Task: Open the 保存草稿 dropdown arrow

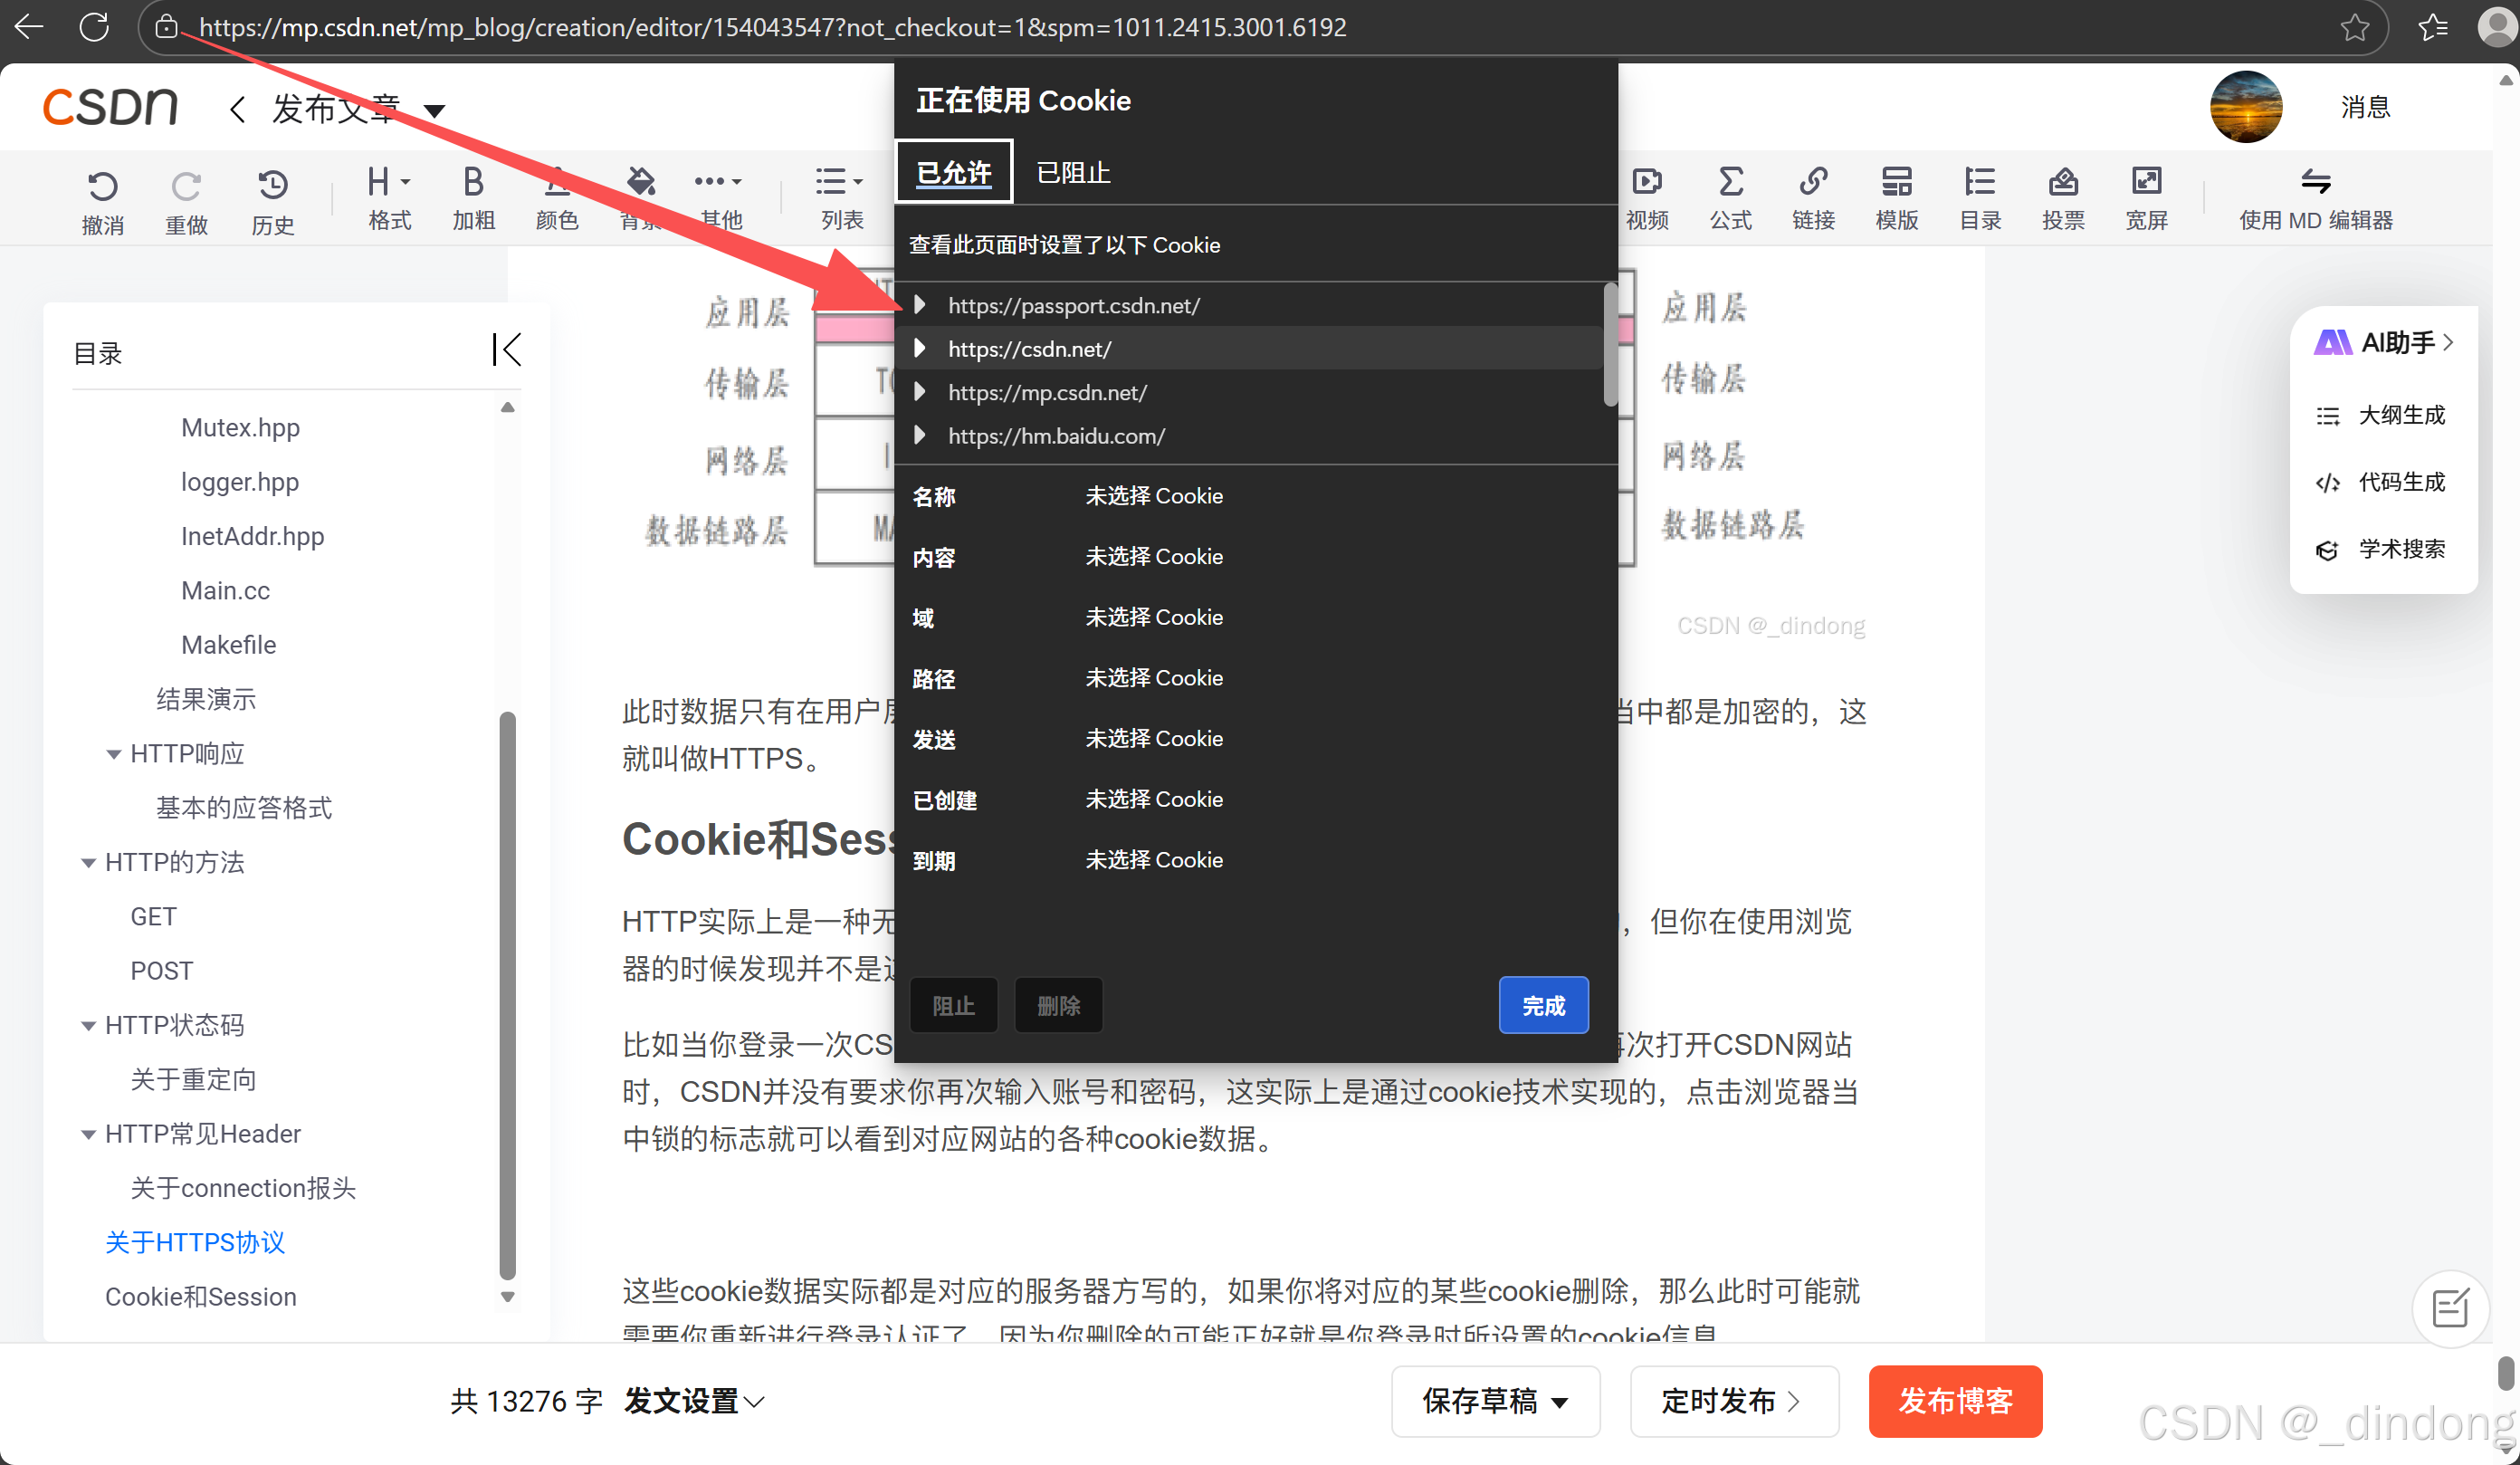Action: pyautogui.click(x=1560, y=1402)
